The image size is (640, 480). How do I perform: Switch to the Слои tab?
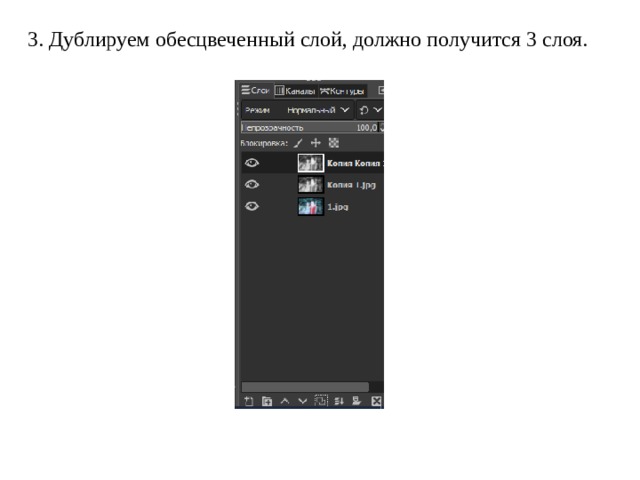pos(256,90)
